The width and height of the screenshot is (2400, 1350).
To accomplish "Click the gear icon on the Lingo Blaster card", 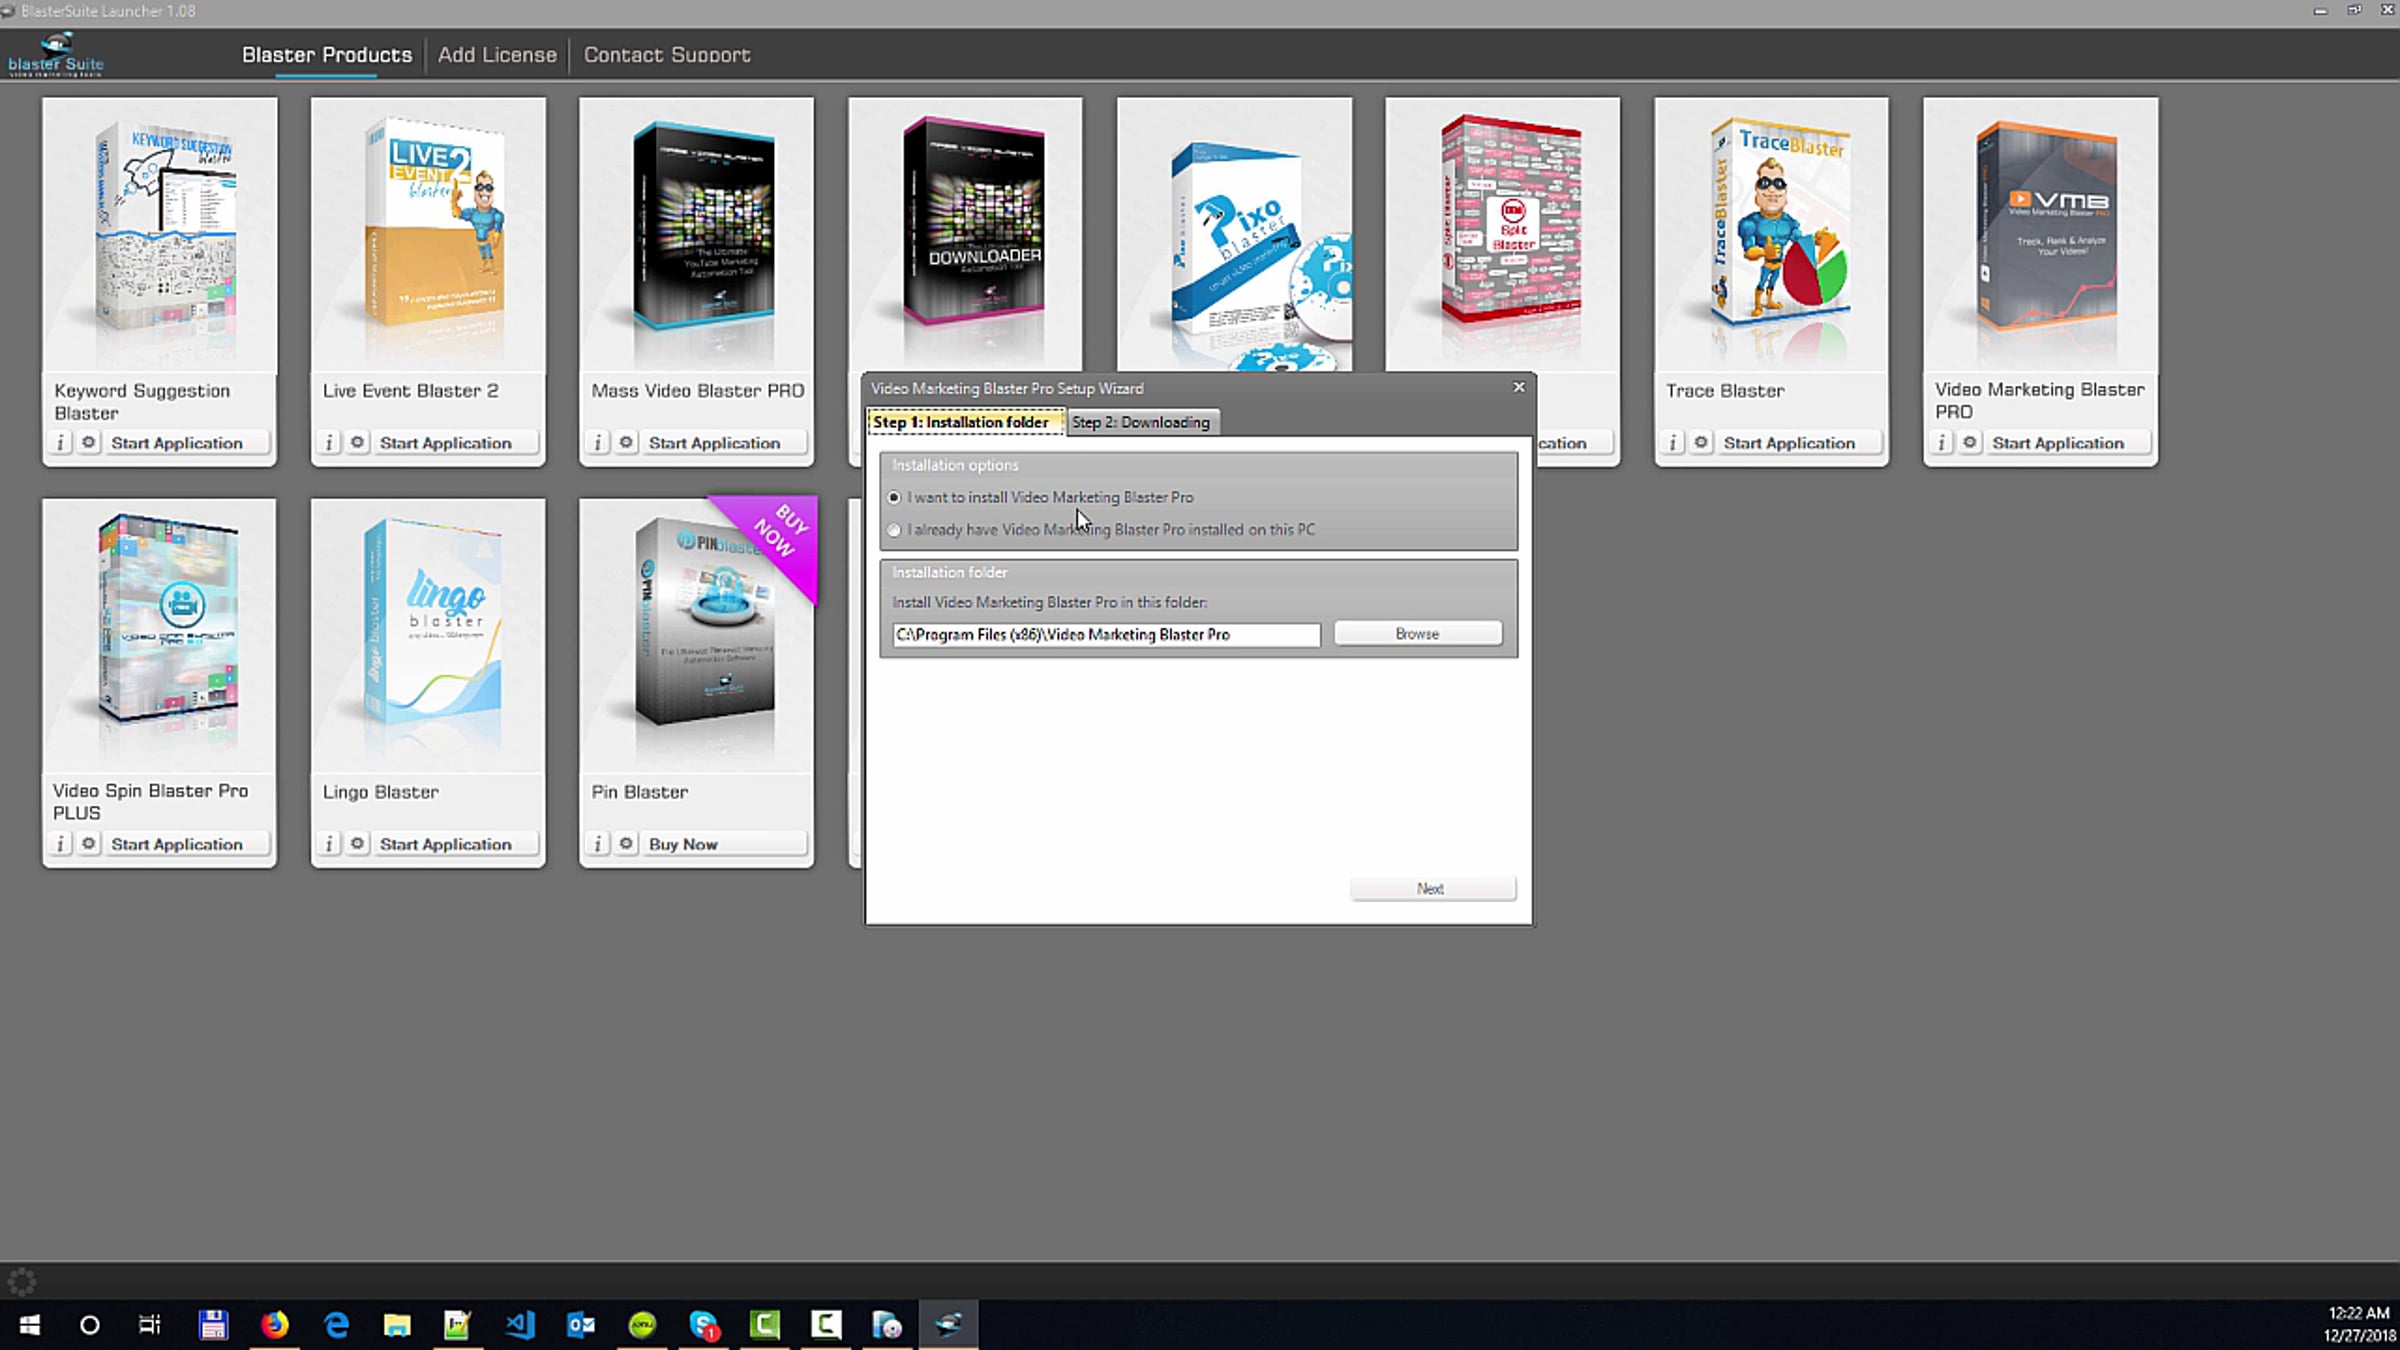I will pos(358,844).
